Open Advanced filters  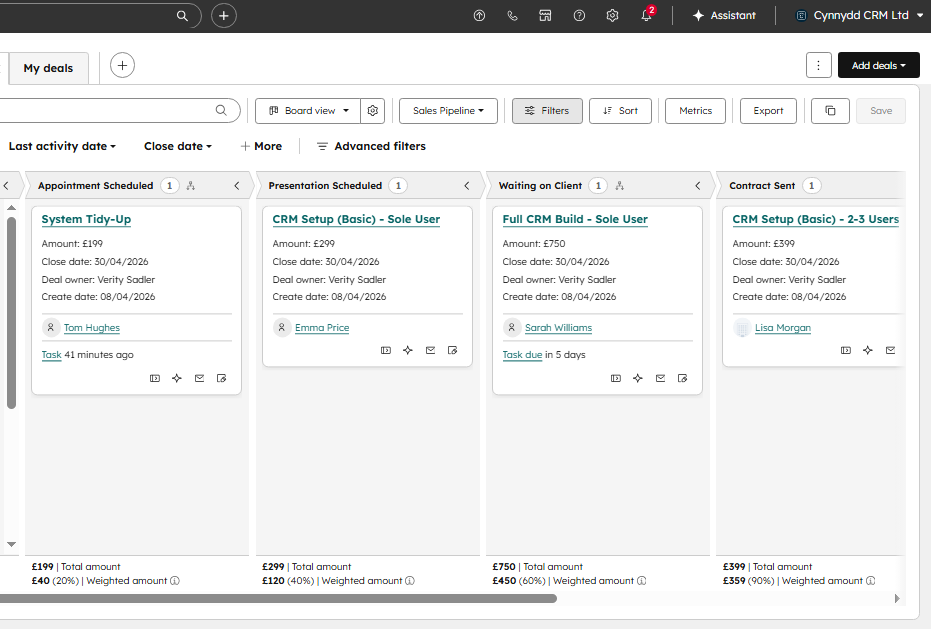coord(371,146)
